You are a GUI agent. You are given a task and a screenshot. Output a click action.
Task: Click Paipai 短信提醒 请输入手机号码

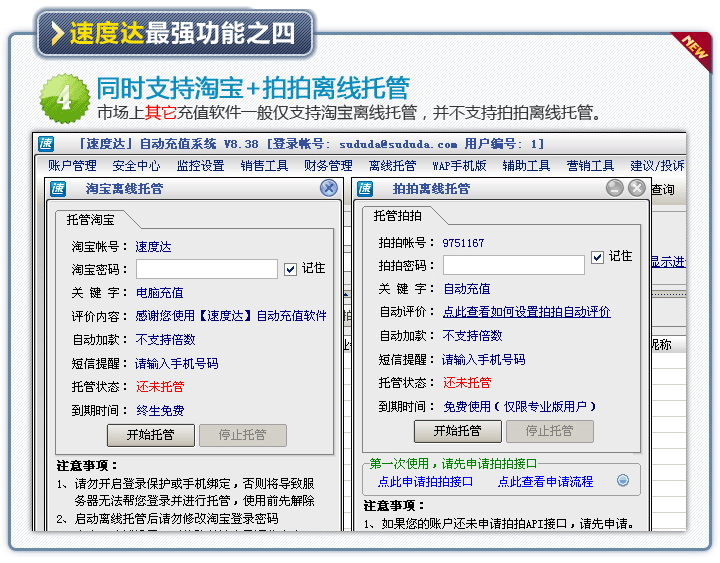point(484,360)
